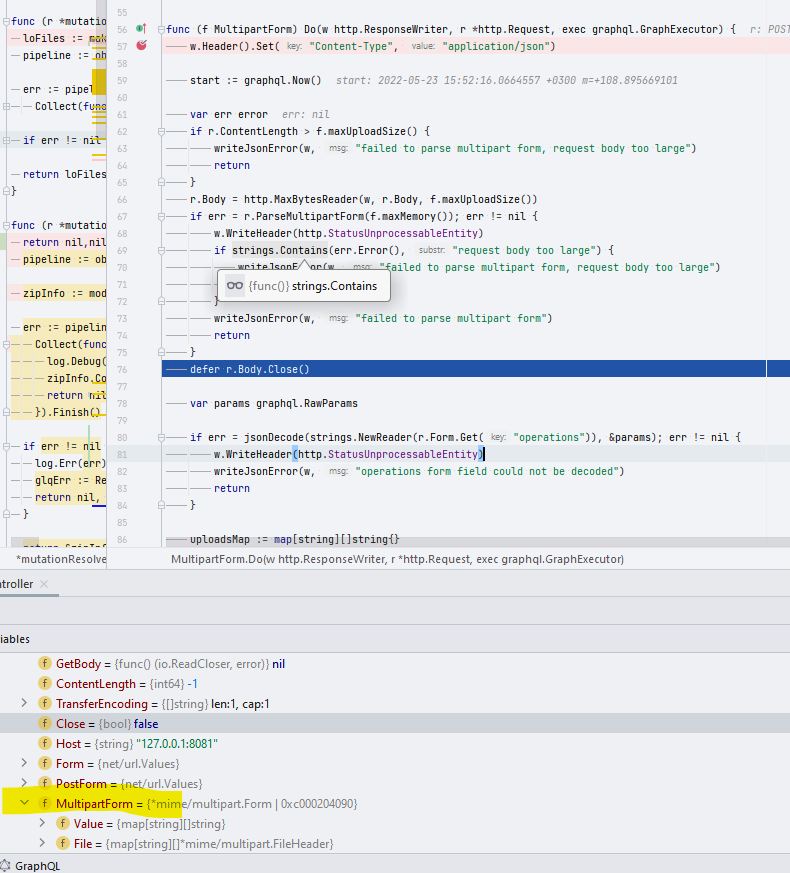Click the GraphQL tool window icon
Screen dimensions: 790x873
point(5,866)
